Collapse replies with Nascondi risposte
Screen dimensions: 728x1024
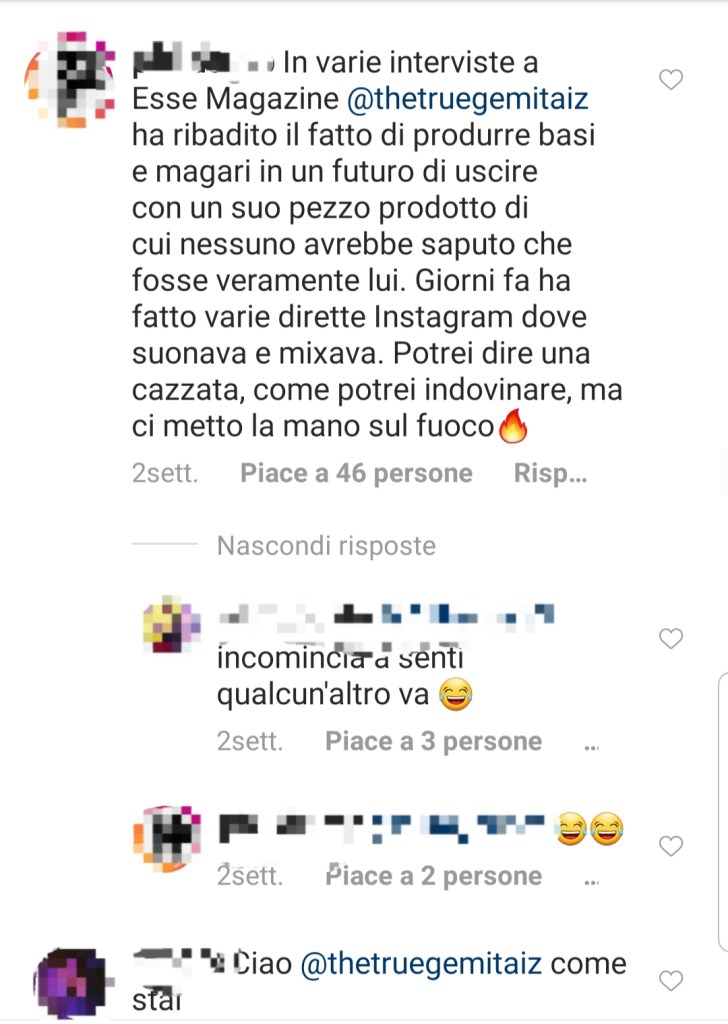click(326, 545)
